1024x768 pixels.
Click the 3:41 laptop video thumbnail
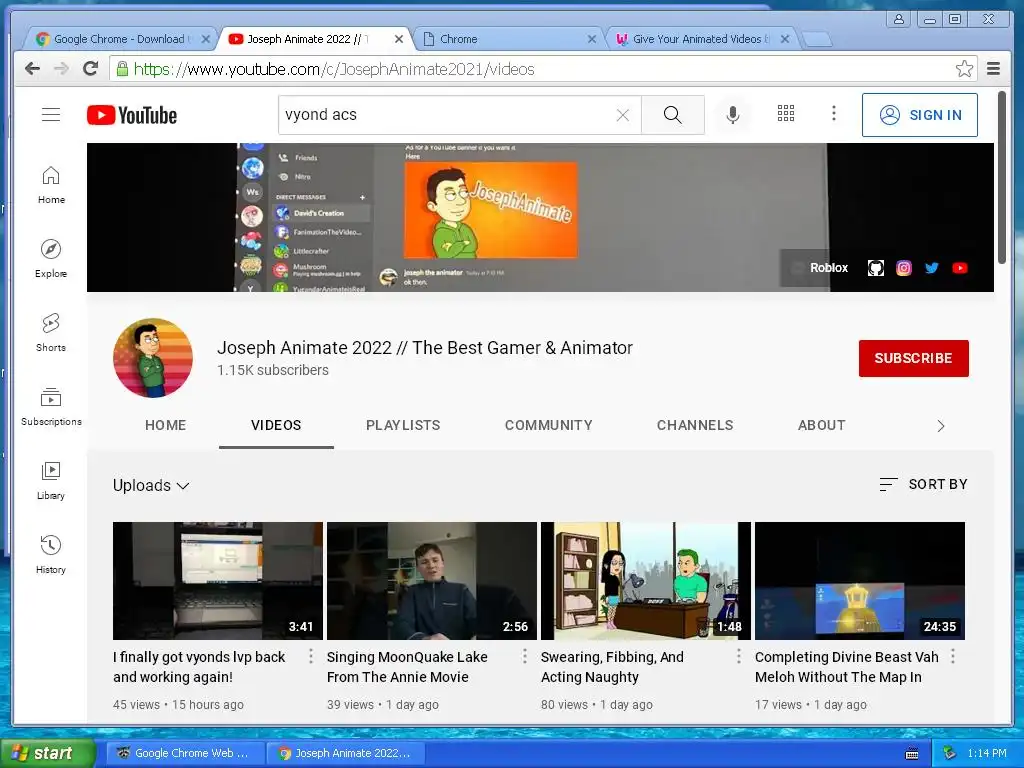[217, 581]
